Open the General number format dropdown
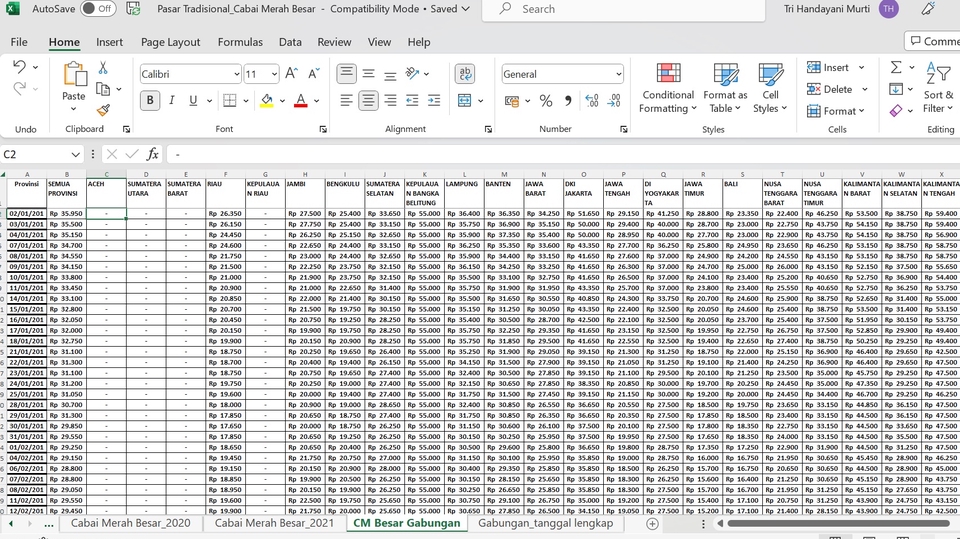The width and height of the screenshot is (960, 539). 618,74
